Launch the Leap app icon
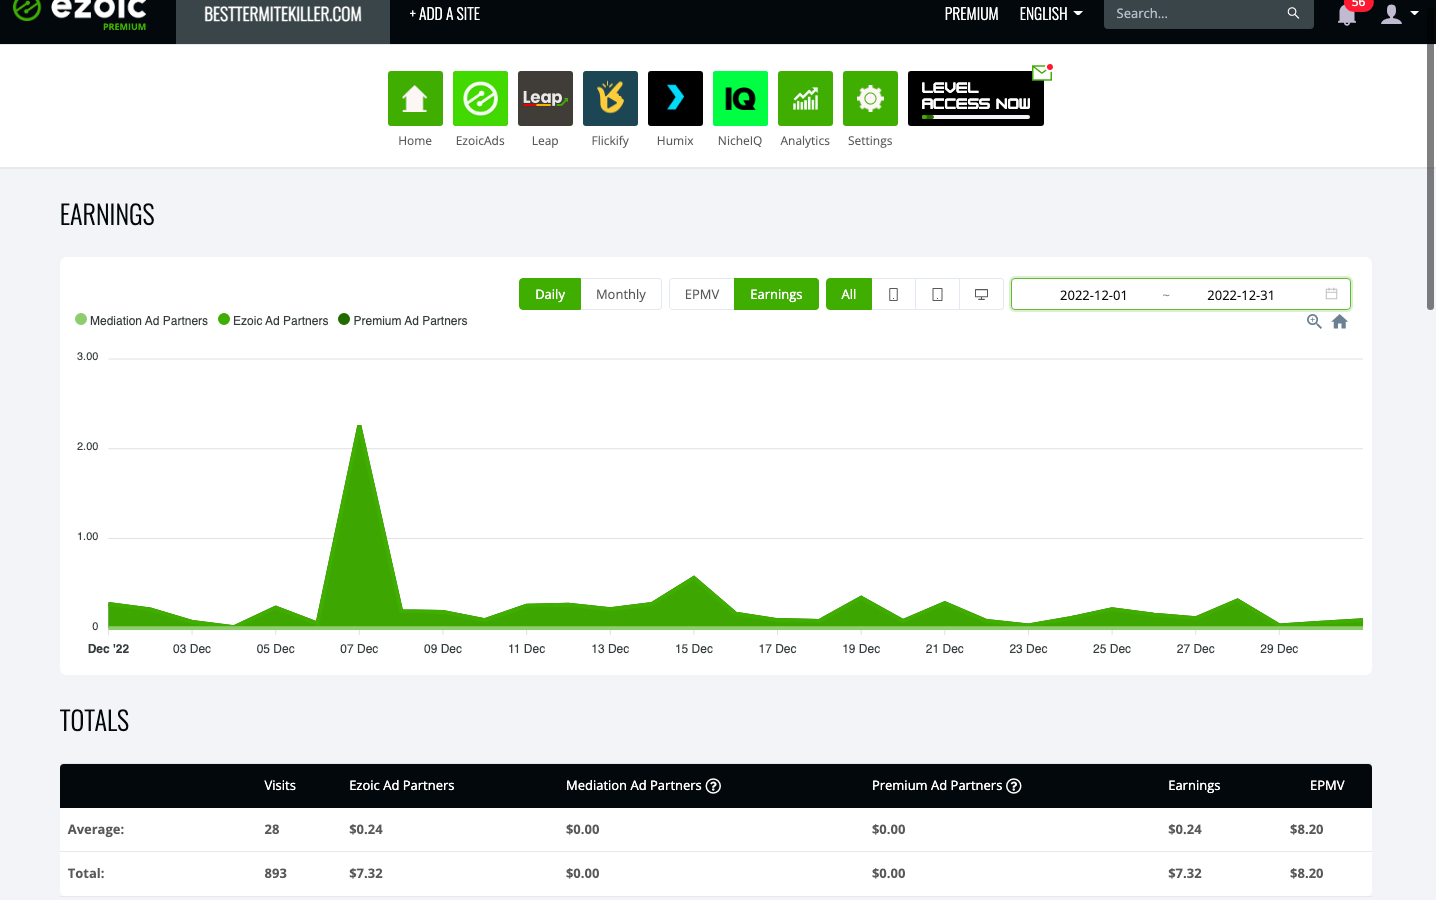The image size is (1436, 900). [545, 98]
